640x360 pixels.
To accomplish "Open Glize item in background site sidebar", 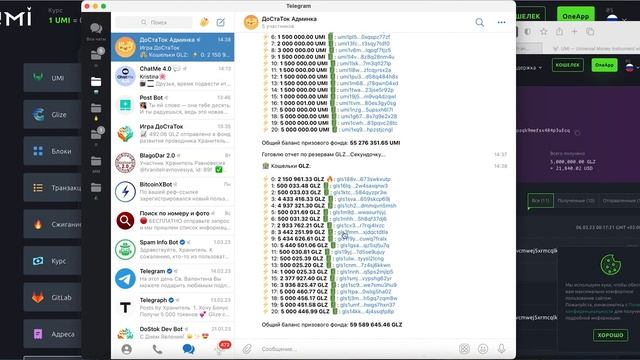I will (52, 114).
